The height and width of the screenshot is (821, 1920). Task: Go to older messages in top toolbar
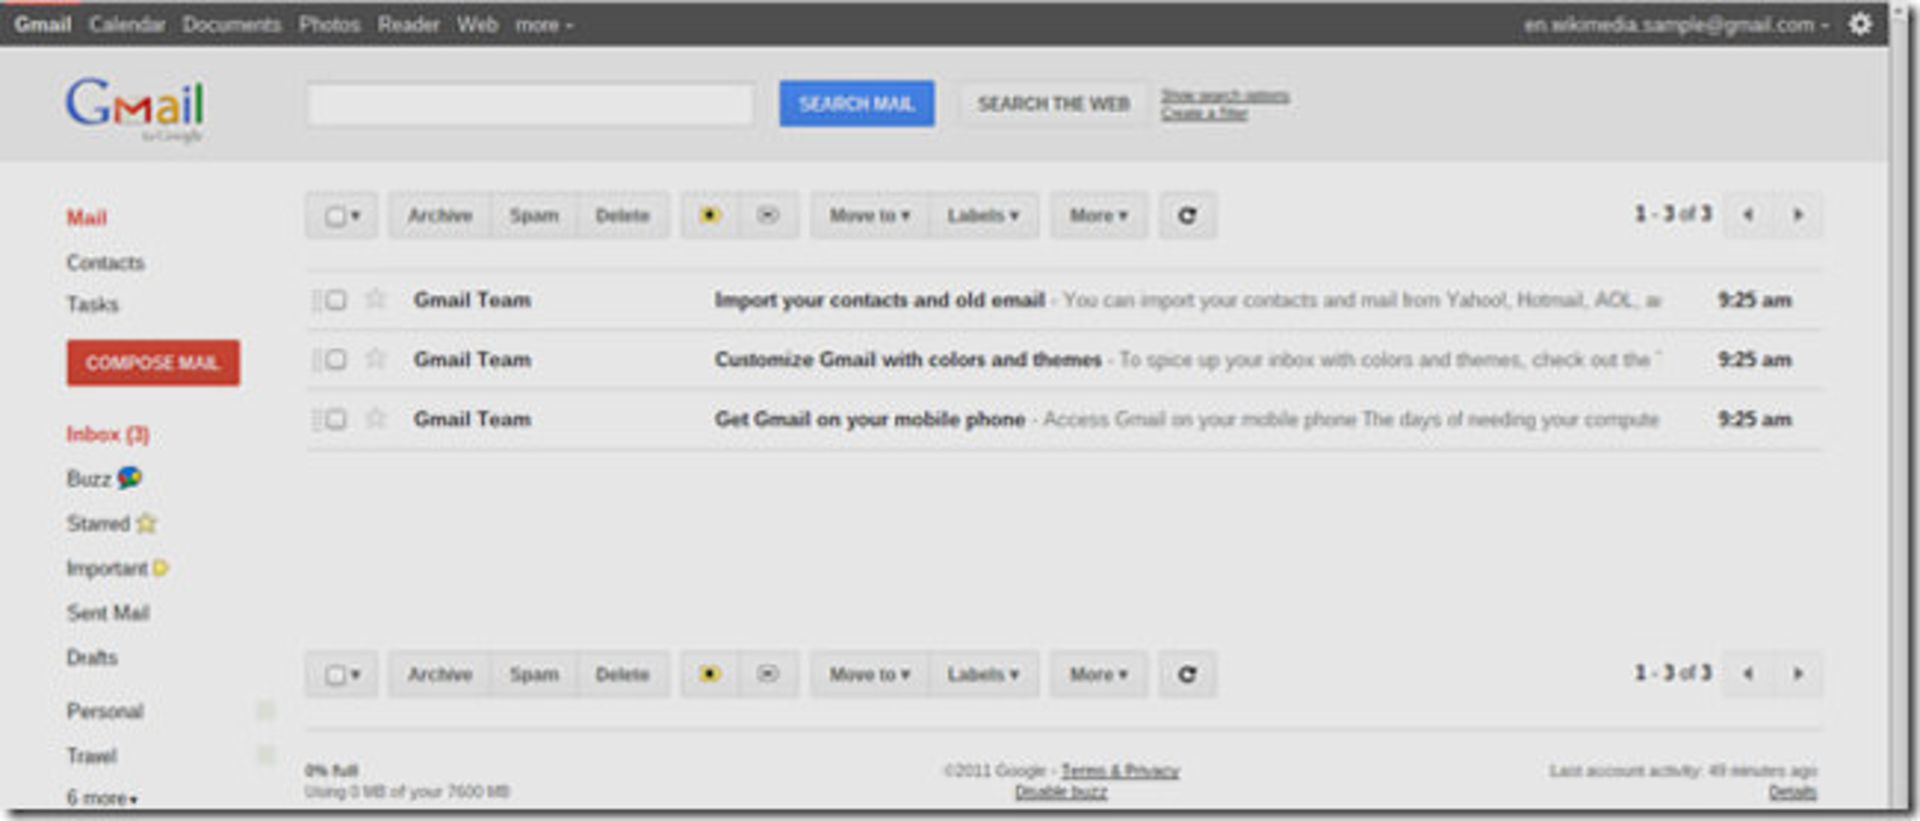1798,214
